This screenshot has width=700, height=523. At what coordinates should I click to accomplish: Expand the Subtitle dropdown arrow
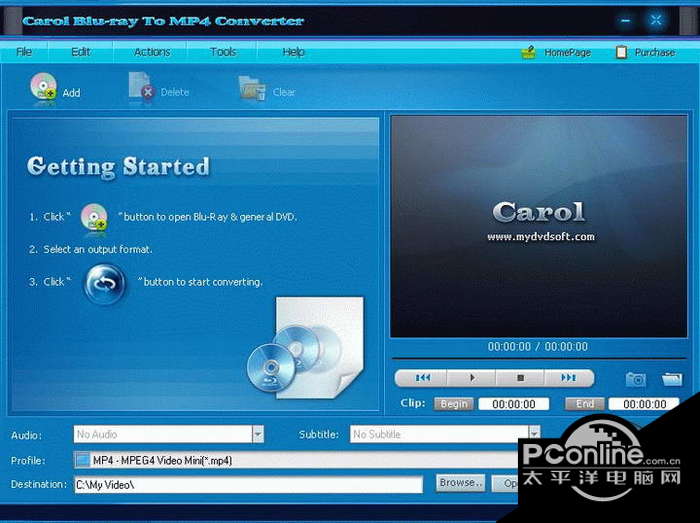[x=534, y=433]
